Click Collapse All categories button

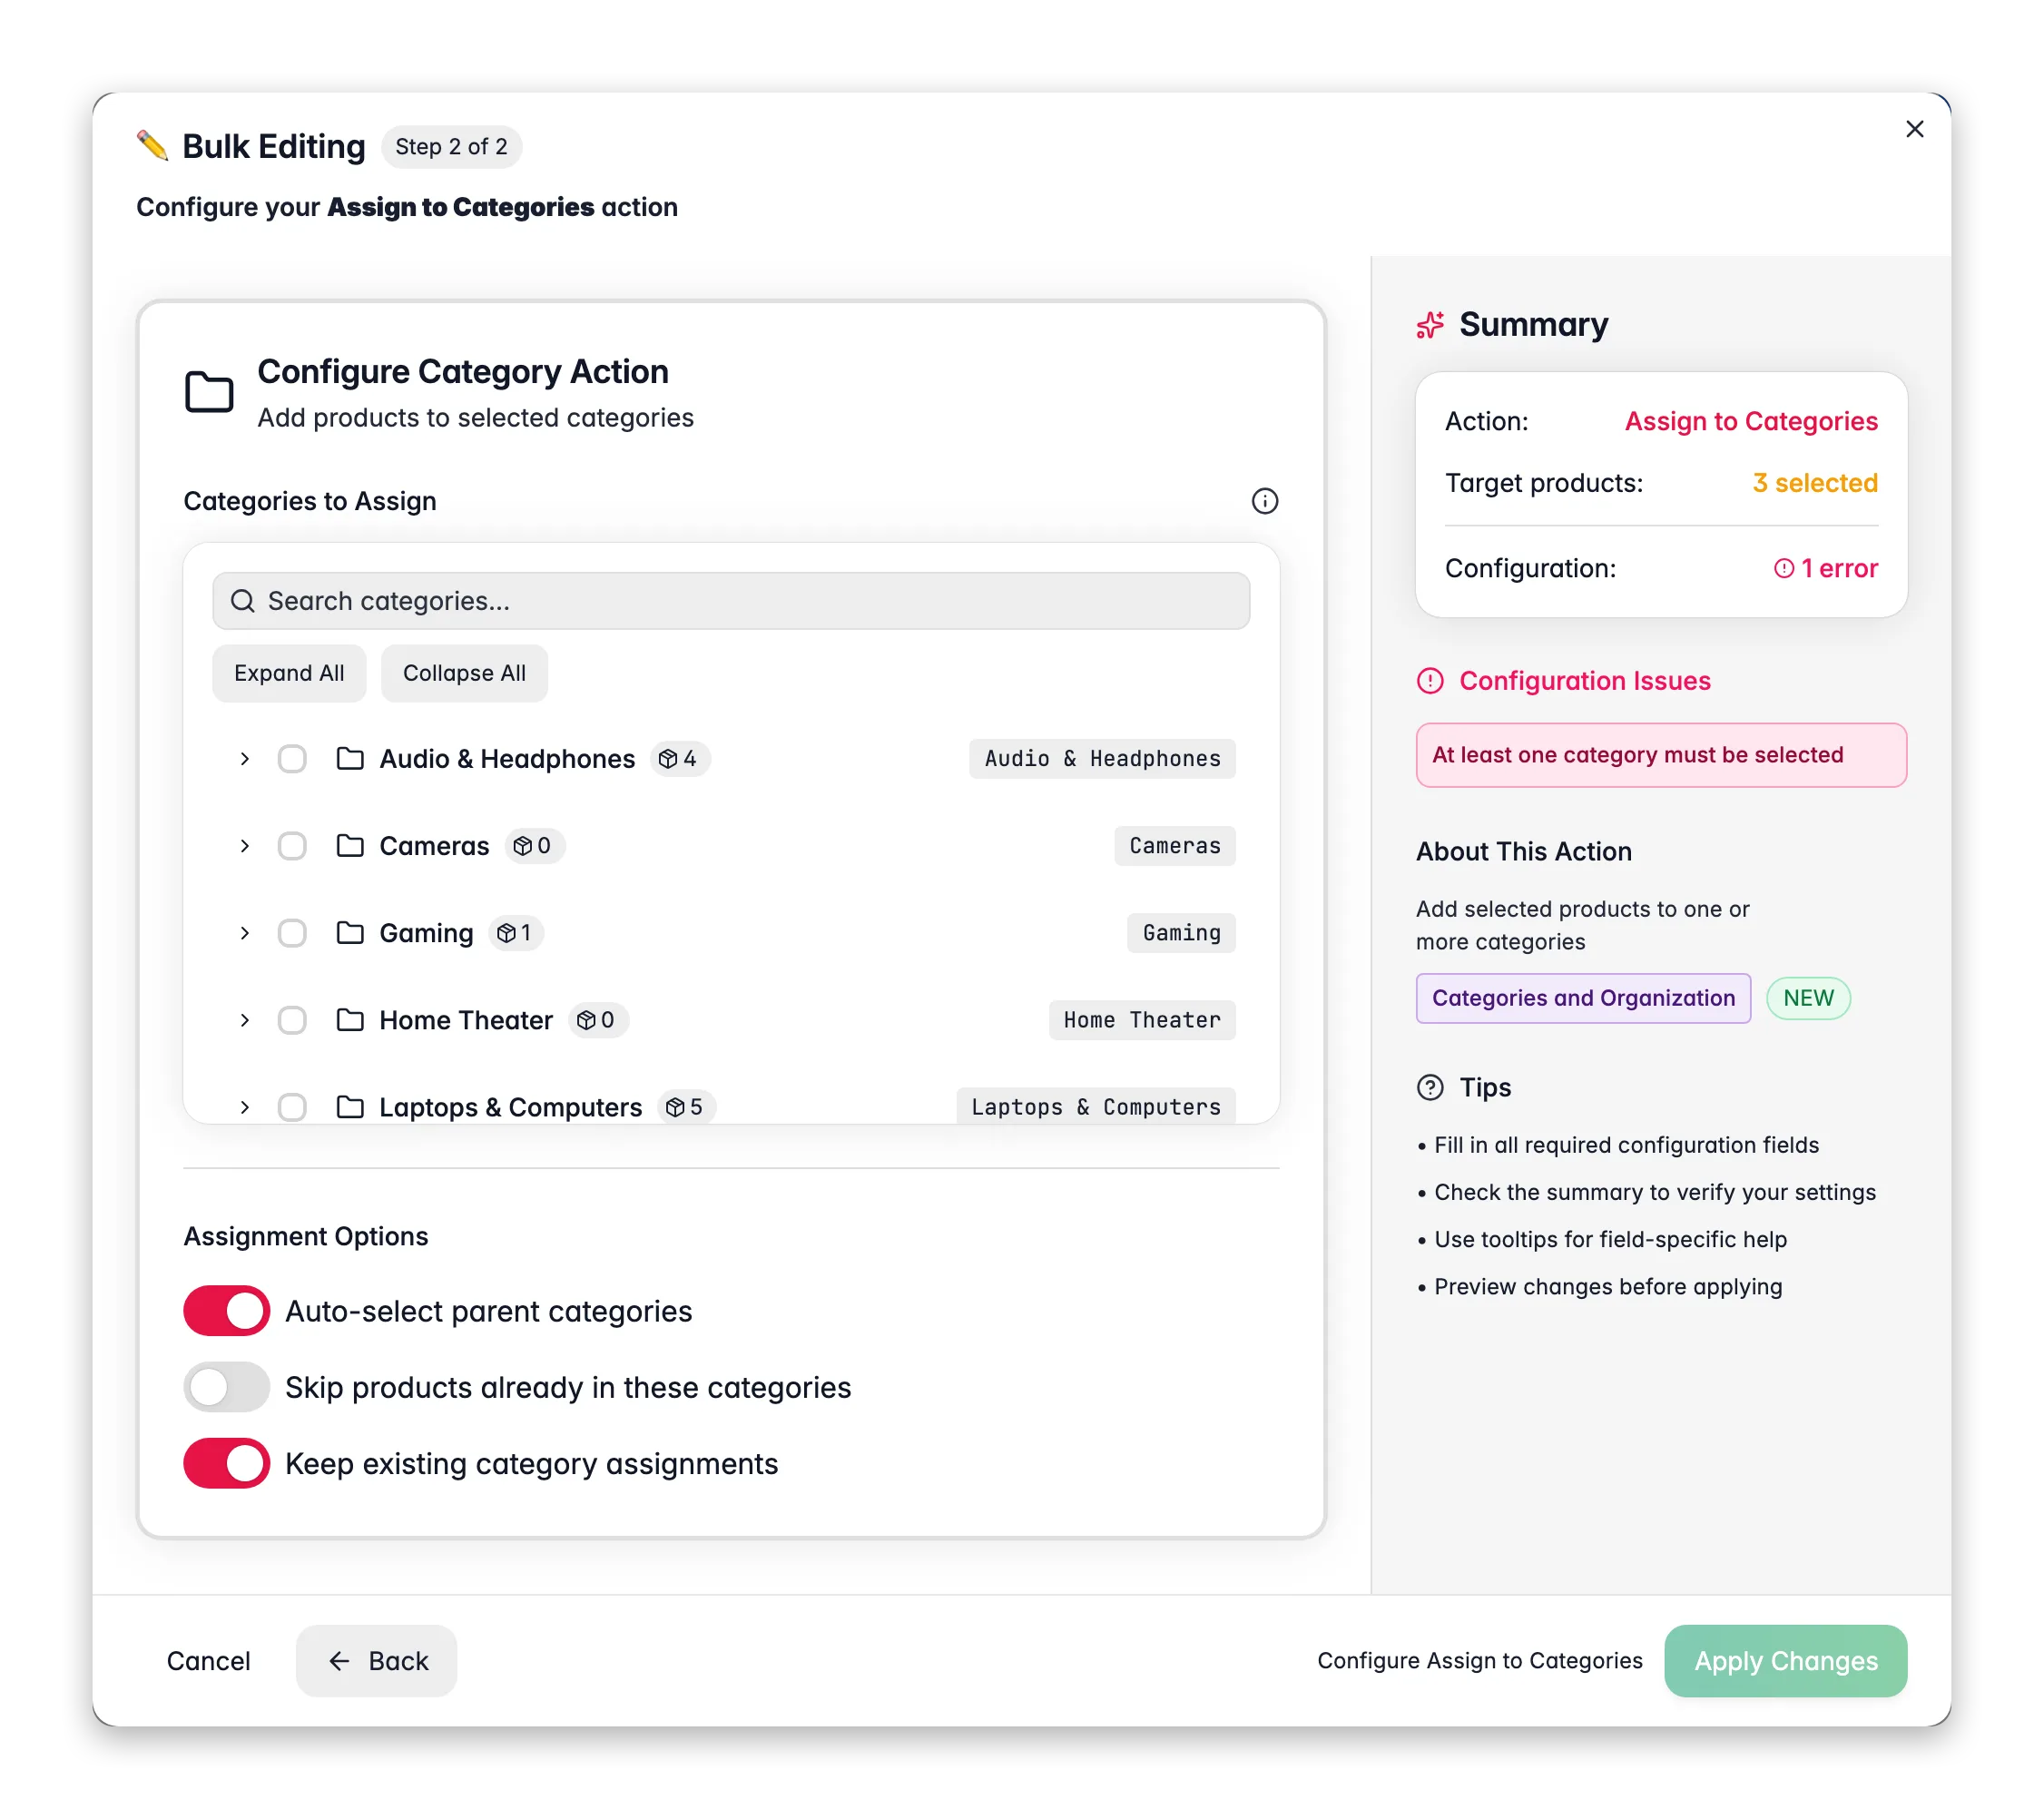(x=464, y=673)
